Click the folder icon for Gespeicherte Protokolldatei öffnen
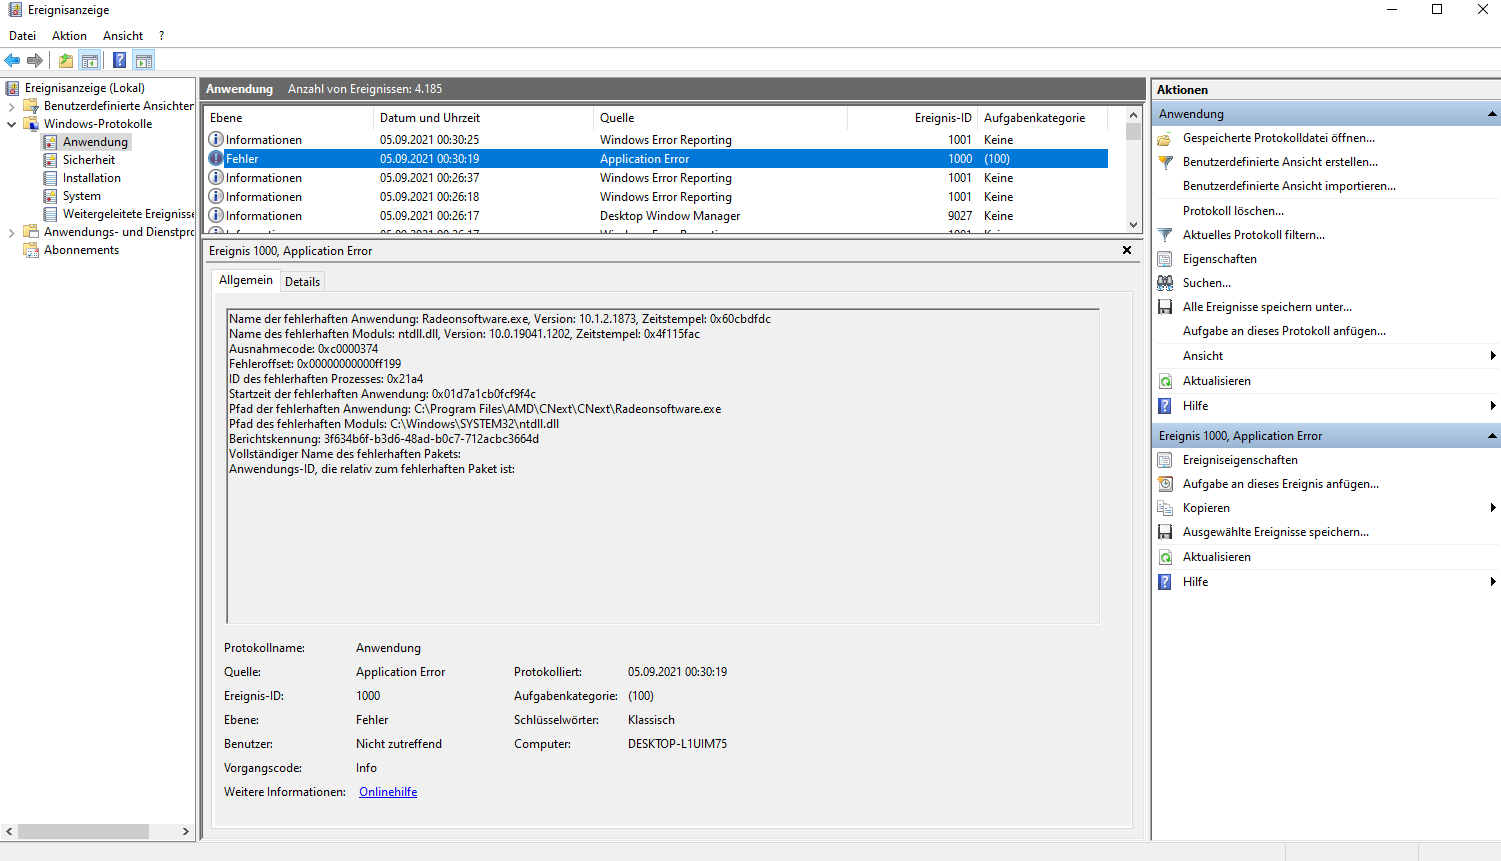This screenshot has height=861, width=1501. click(x=1165, y=138)
